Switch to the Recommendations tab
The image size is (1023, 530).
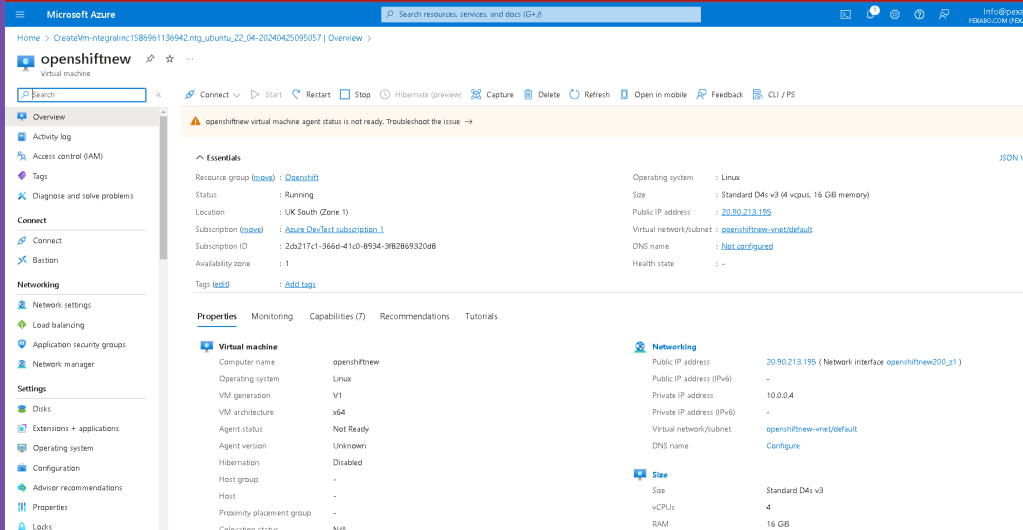click(x=414, y=316)
